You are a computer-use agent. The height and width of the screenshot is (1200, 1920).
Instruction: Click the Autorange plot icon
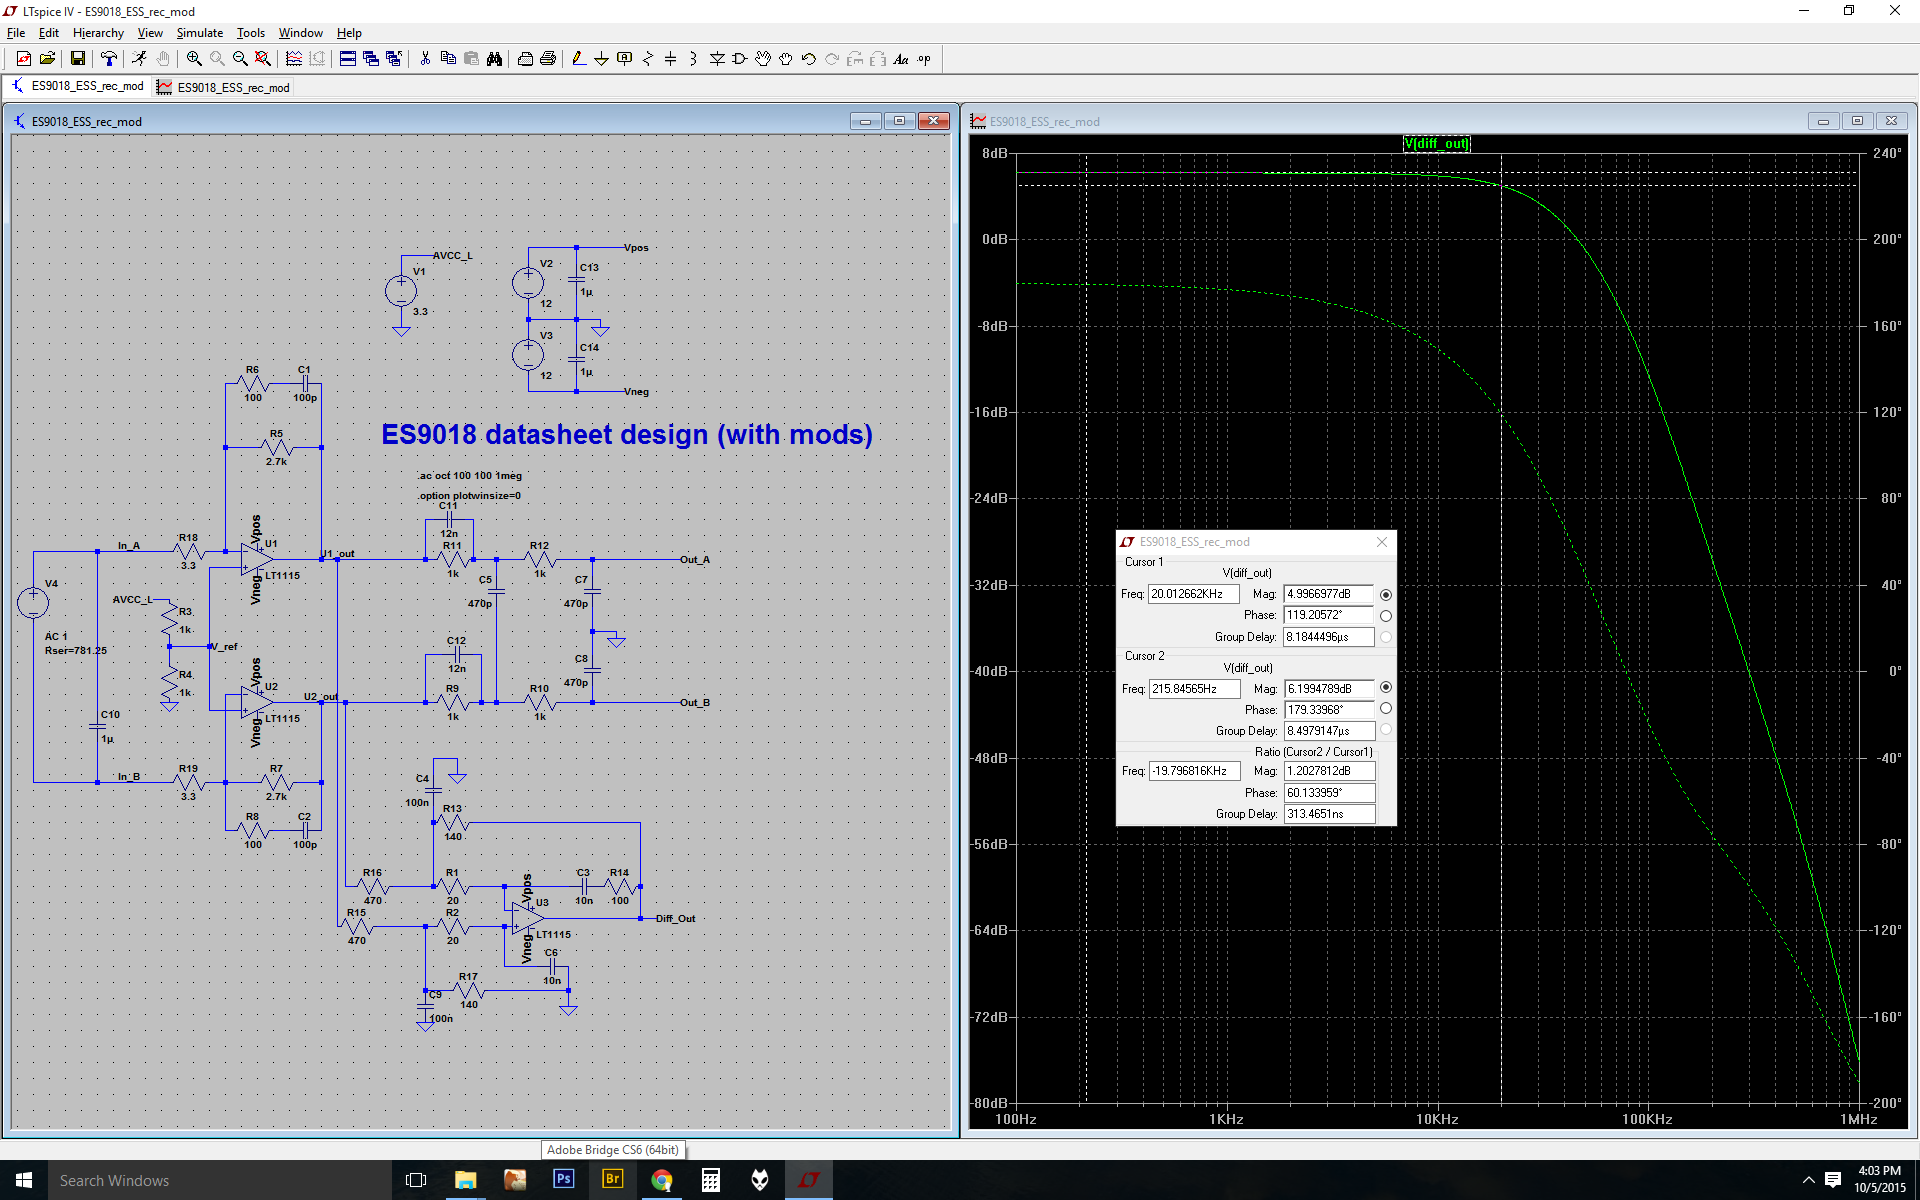coord(294,59)
